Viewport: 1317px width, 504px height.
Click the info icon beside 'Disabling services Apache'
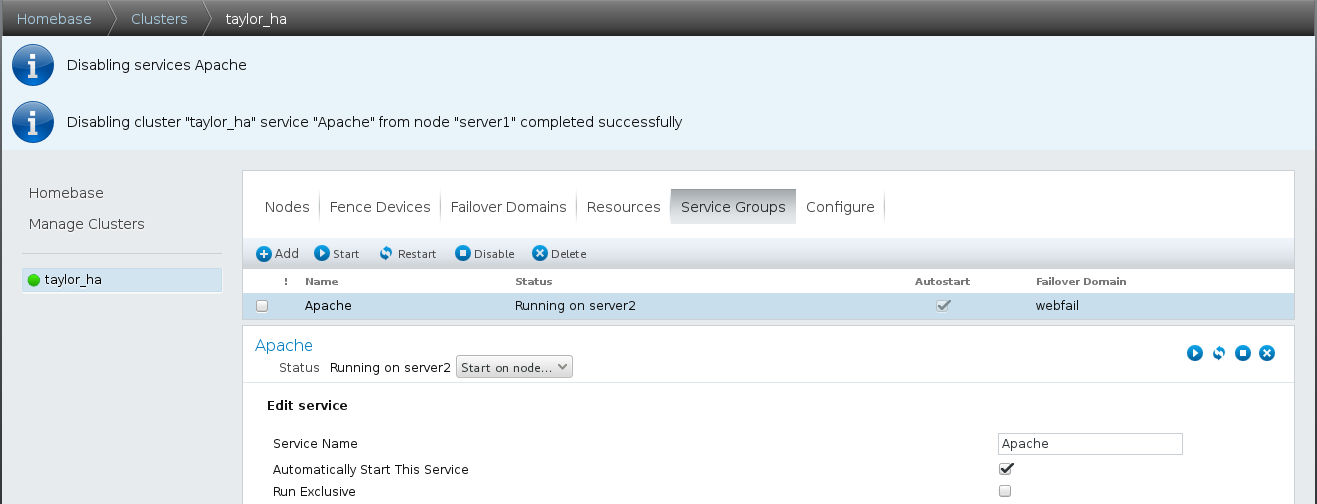(33, 65)
